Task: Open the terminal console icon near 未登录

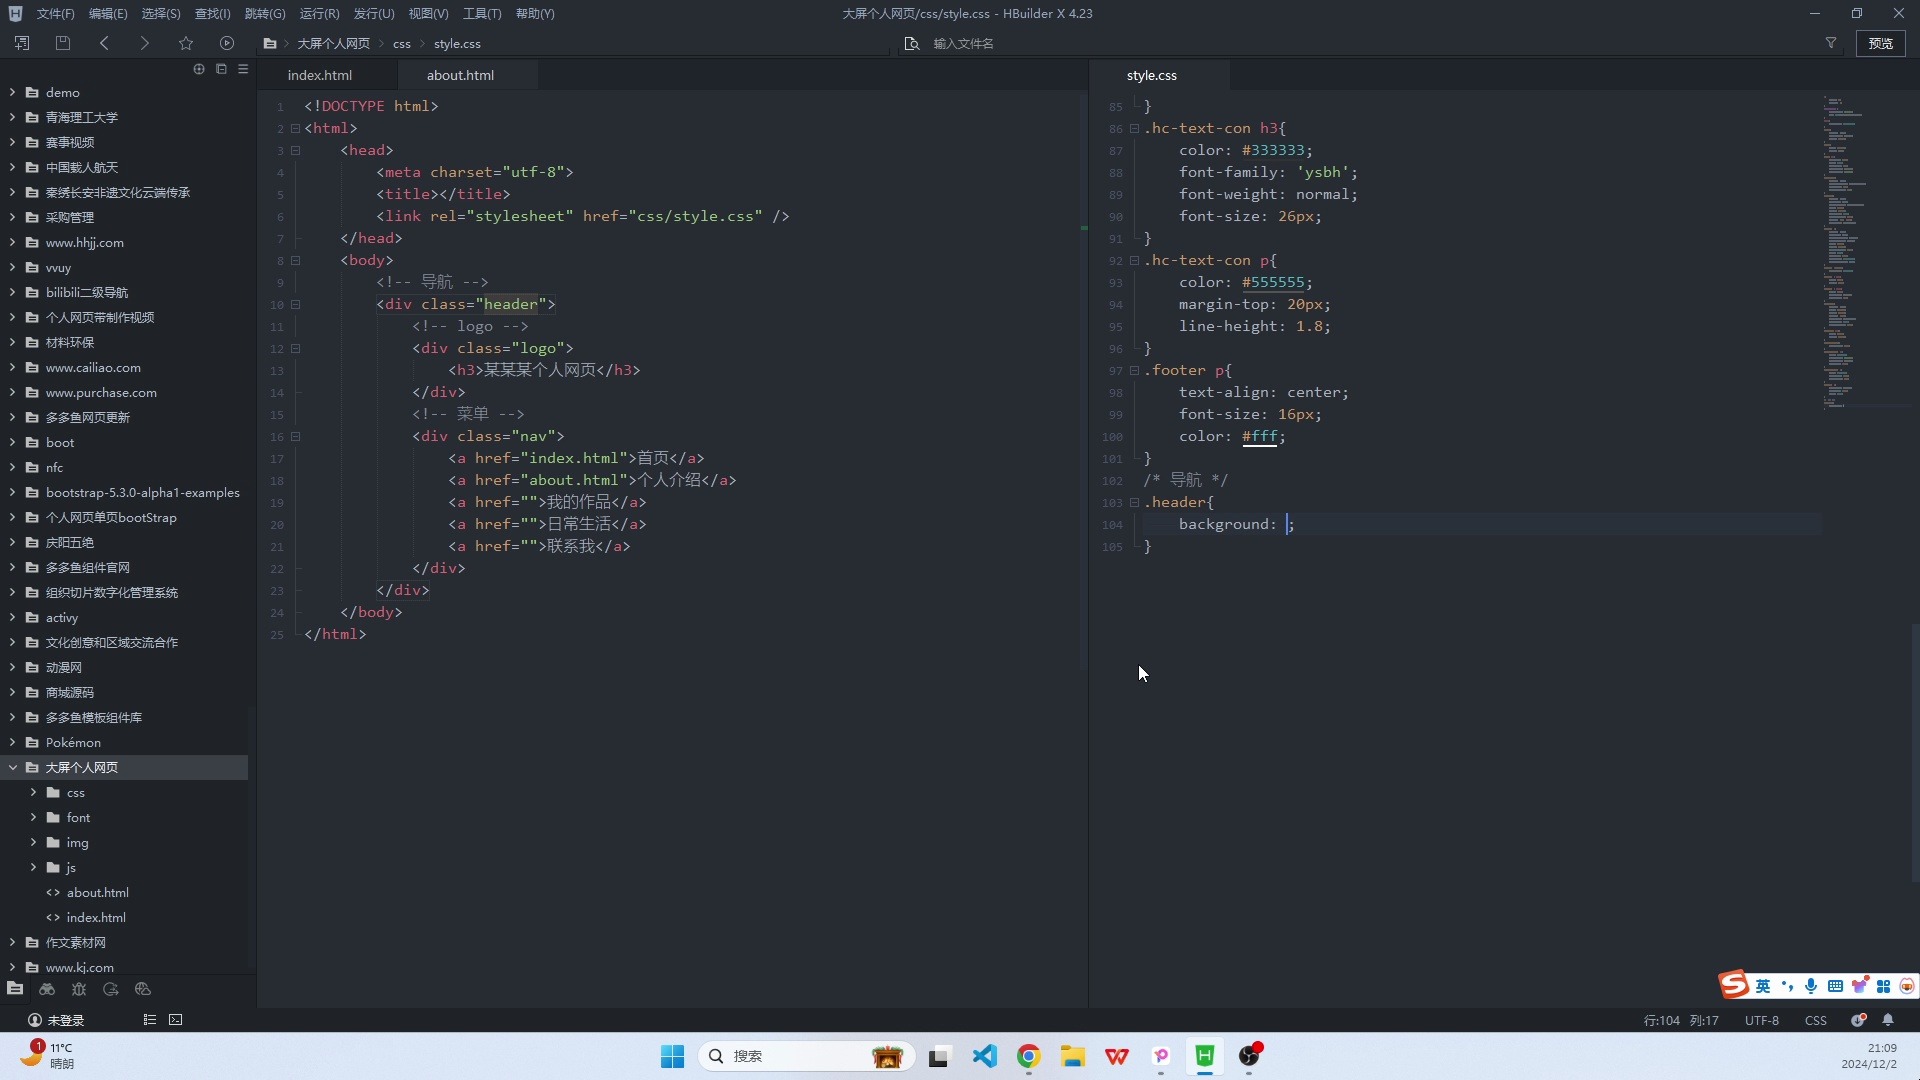Action: coord(175,1019)
